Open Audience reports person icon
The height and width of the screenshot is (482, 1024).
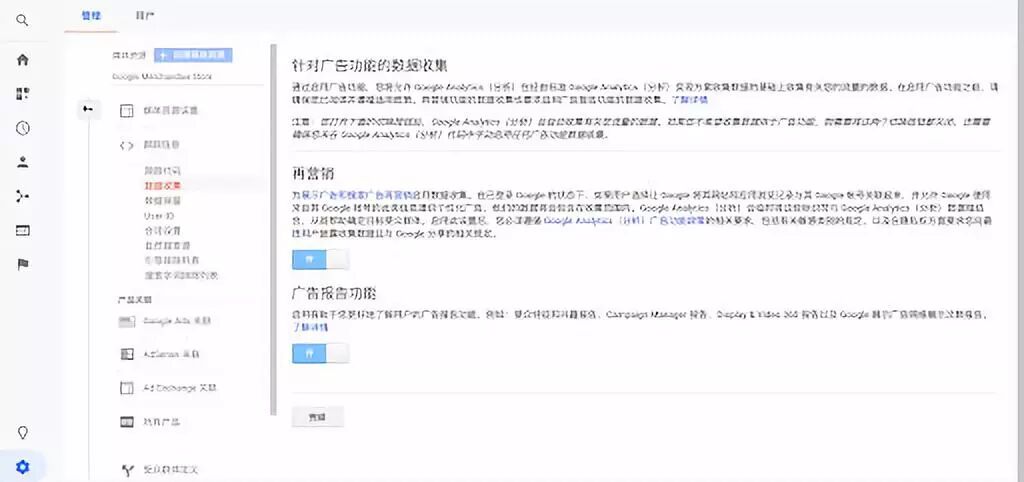tap(23, 163)
